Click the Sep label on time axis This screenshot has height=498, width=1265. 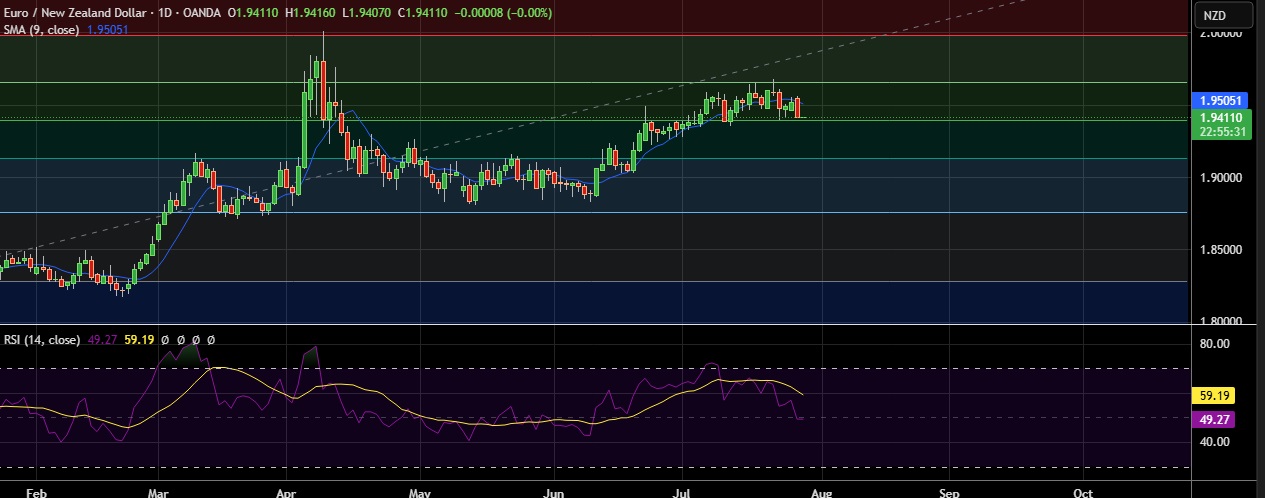pos(949,493)
